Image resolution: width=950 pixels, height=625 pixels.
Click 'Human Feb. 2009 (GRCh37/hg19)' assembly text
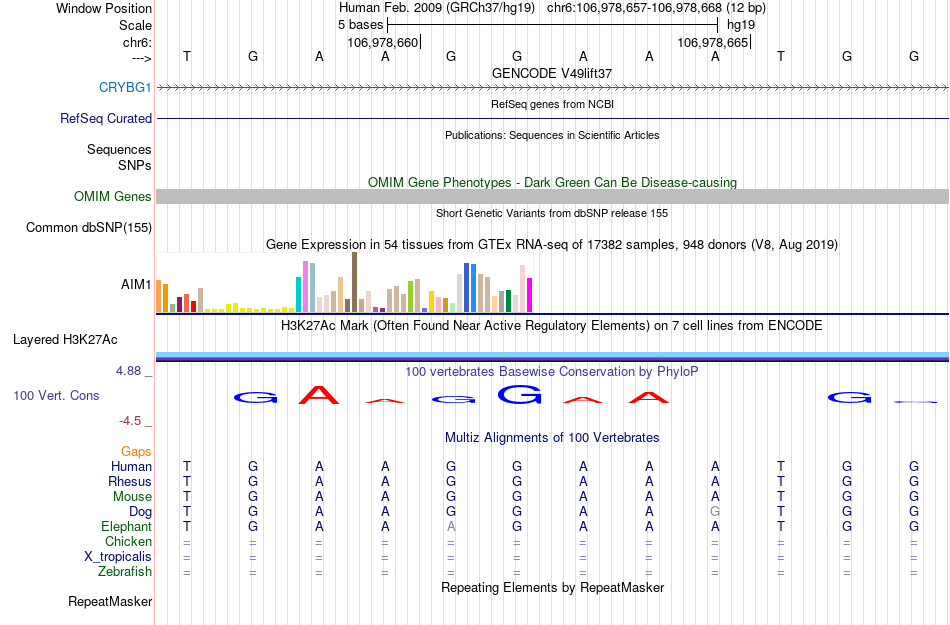(437, 8)
